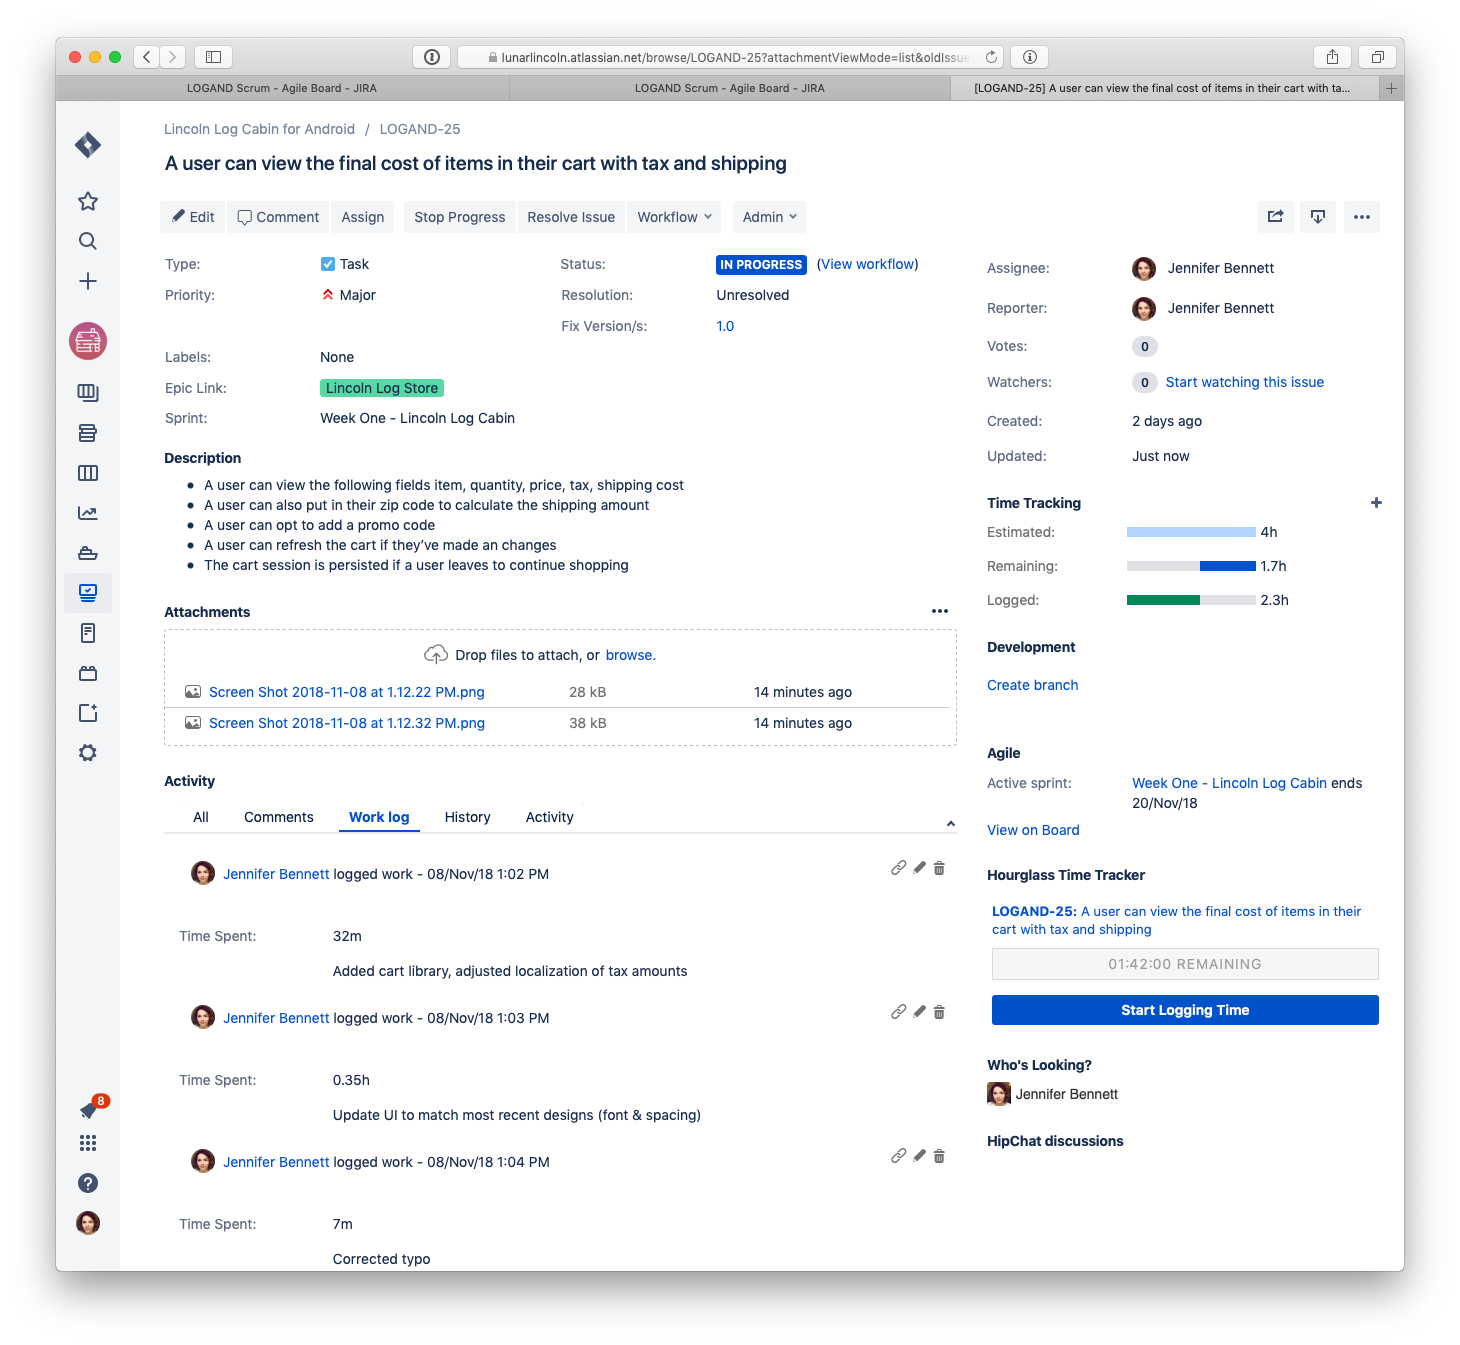Click the Remaining 1.7h progress bar
Image resolution: width=1460 pixels, height=1345 pixels.
(1191, 566)
